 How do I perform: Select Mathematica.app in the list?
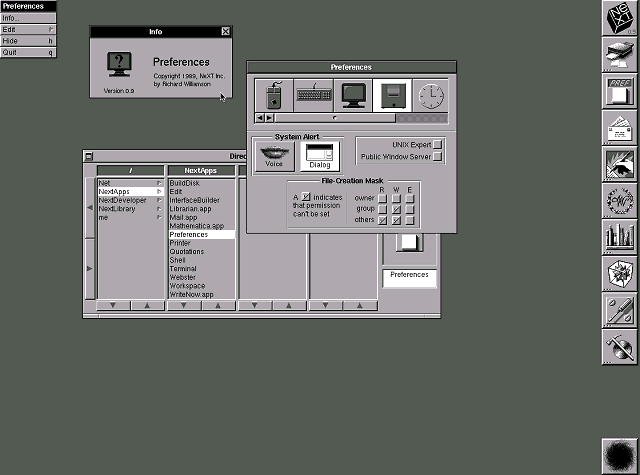tap(201, 226)
